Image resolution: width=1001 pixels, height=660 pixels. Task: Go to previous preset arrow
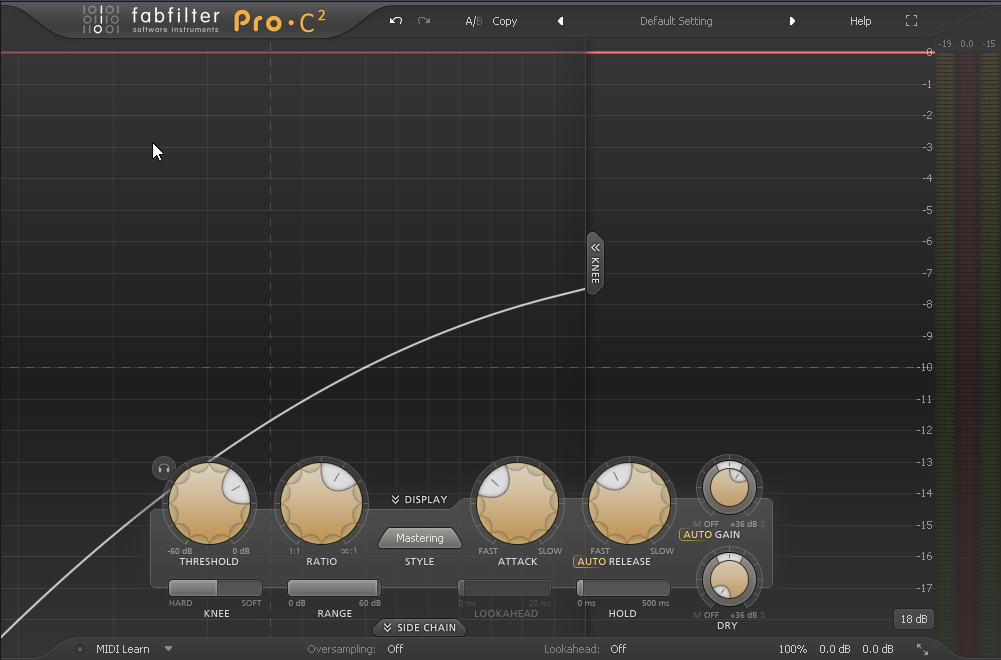click(x=561, y=21)
